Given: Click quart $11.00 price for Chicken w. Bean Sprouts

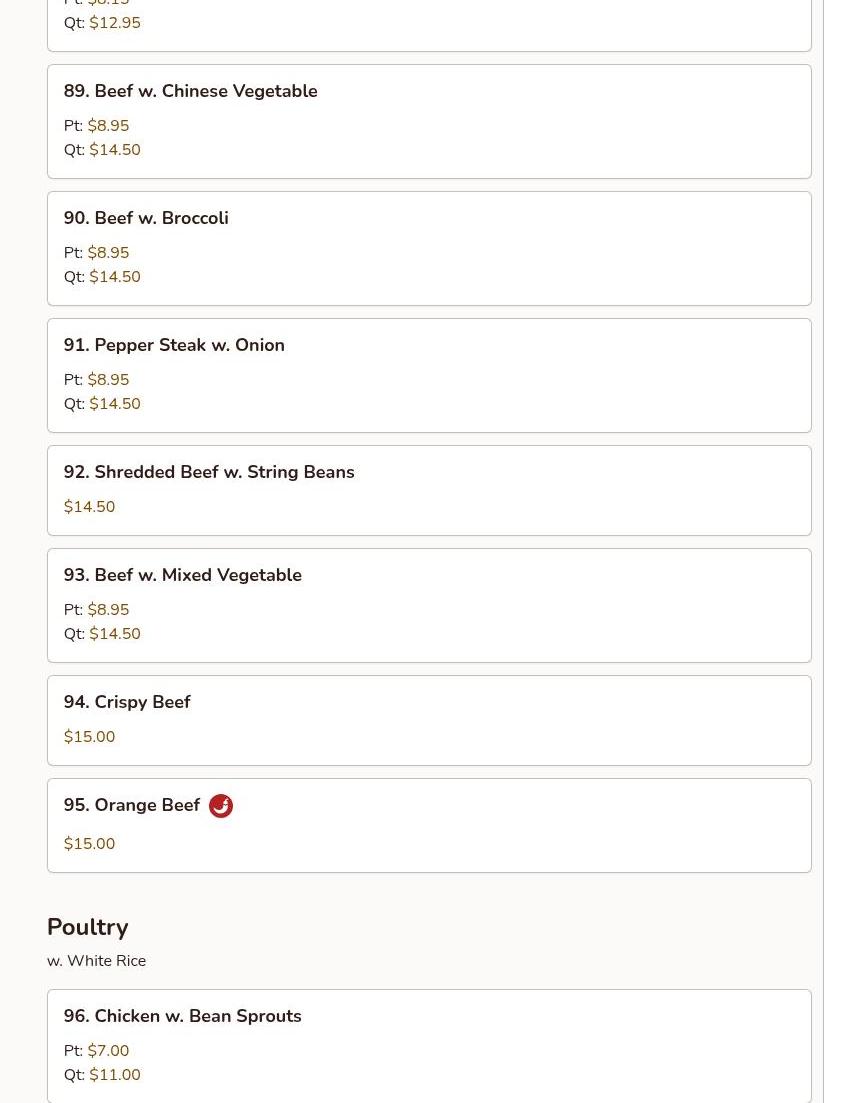Looking at the screenshot, I should [x=115, y=1075].
